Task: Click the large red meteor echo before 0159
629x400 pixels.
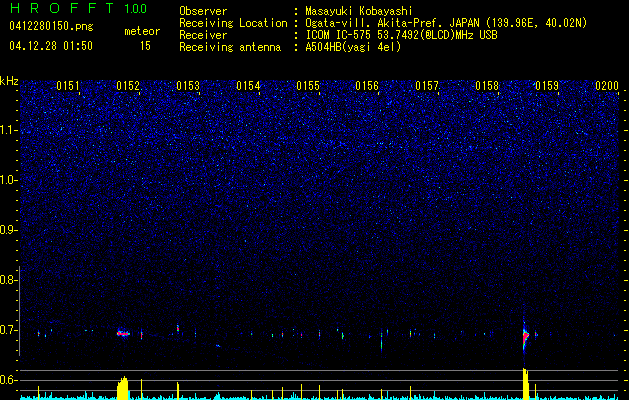Action: point(526,337)
